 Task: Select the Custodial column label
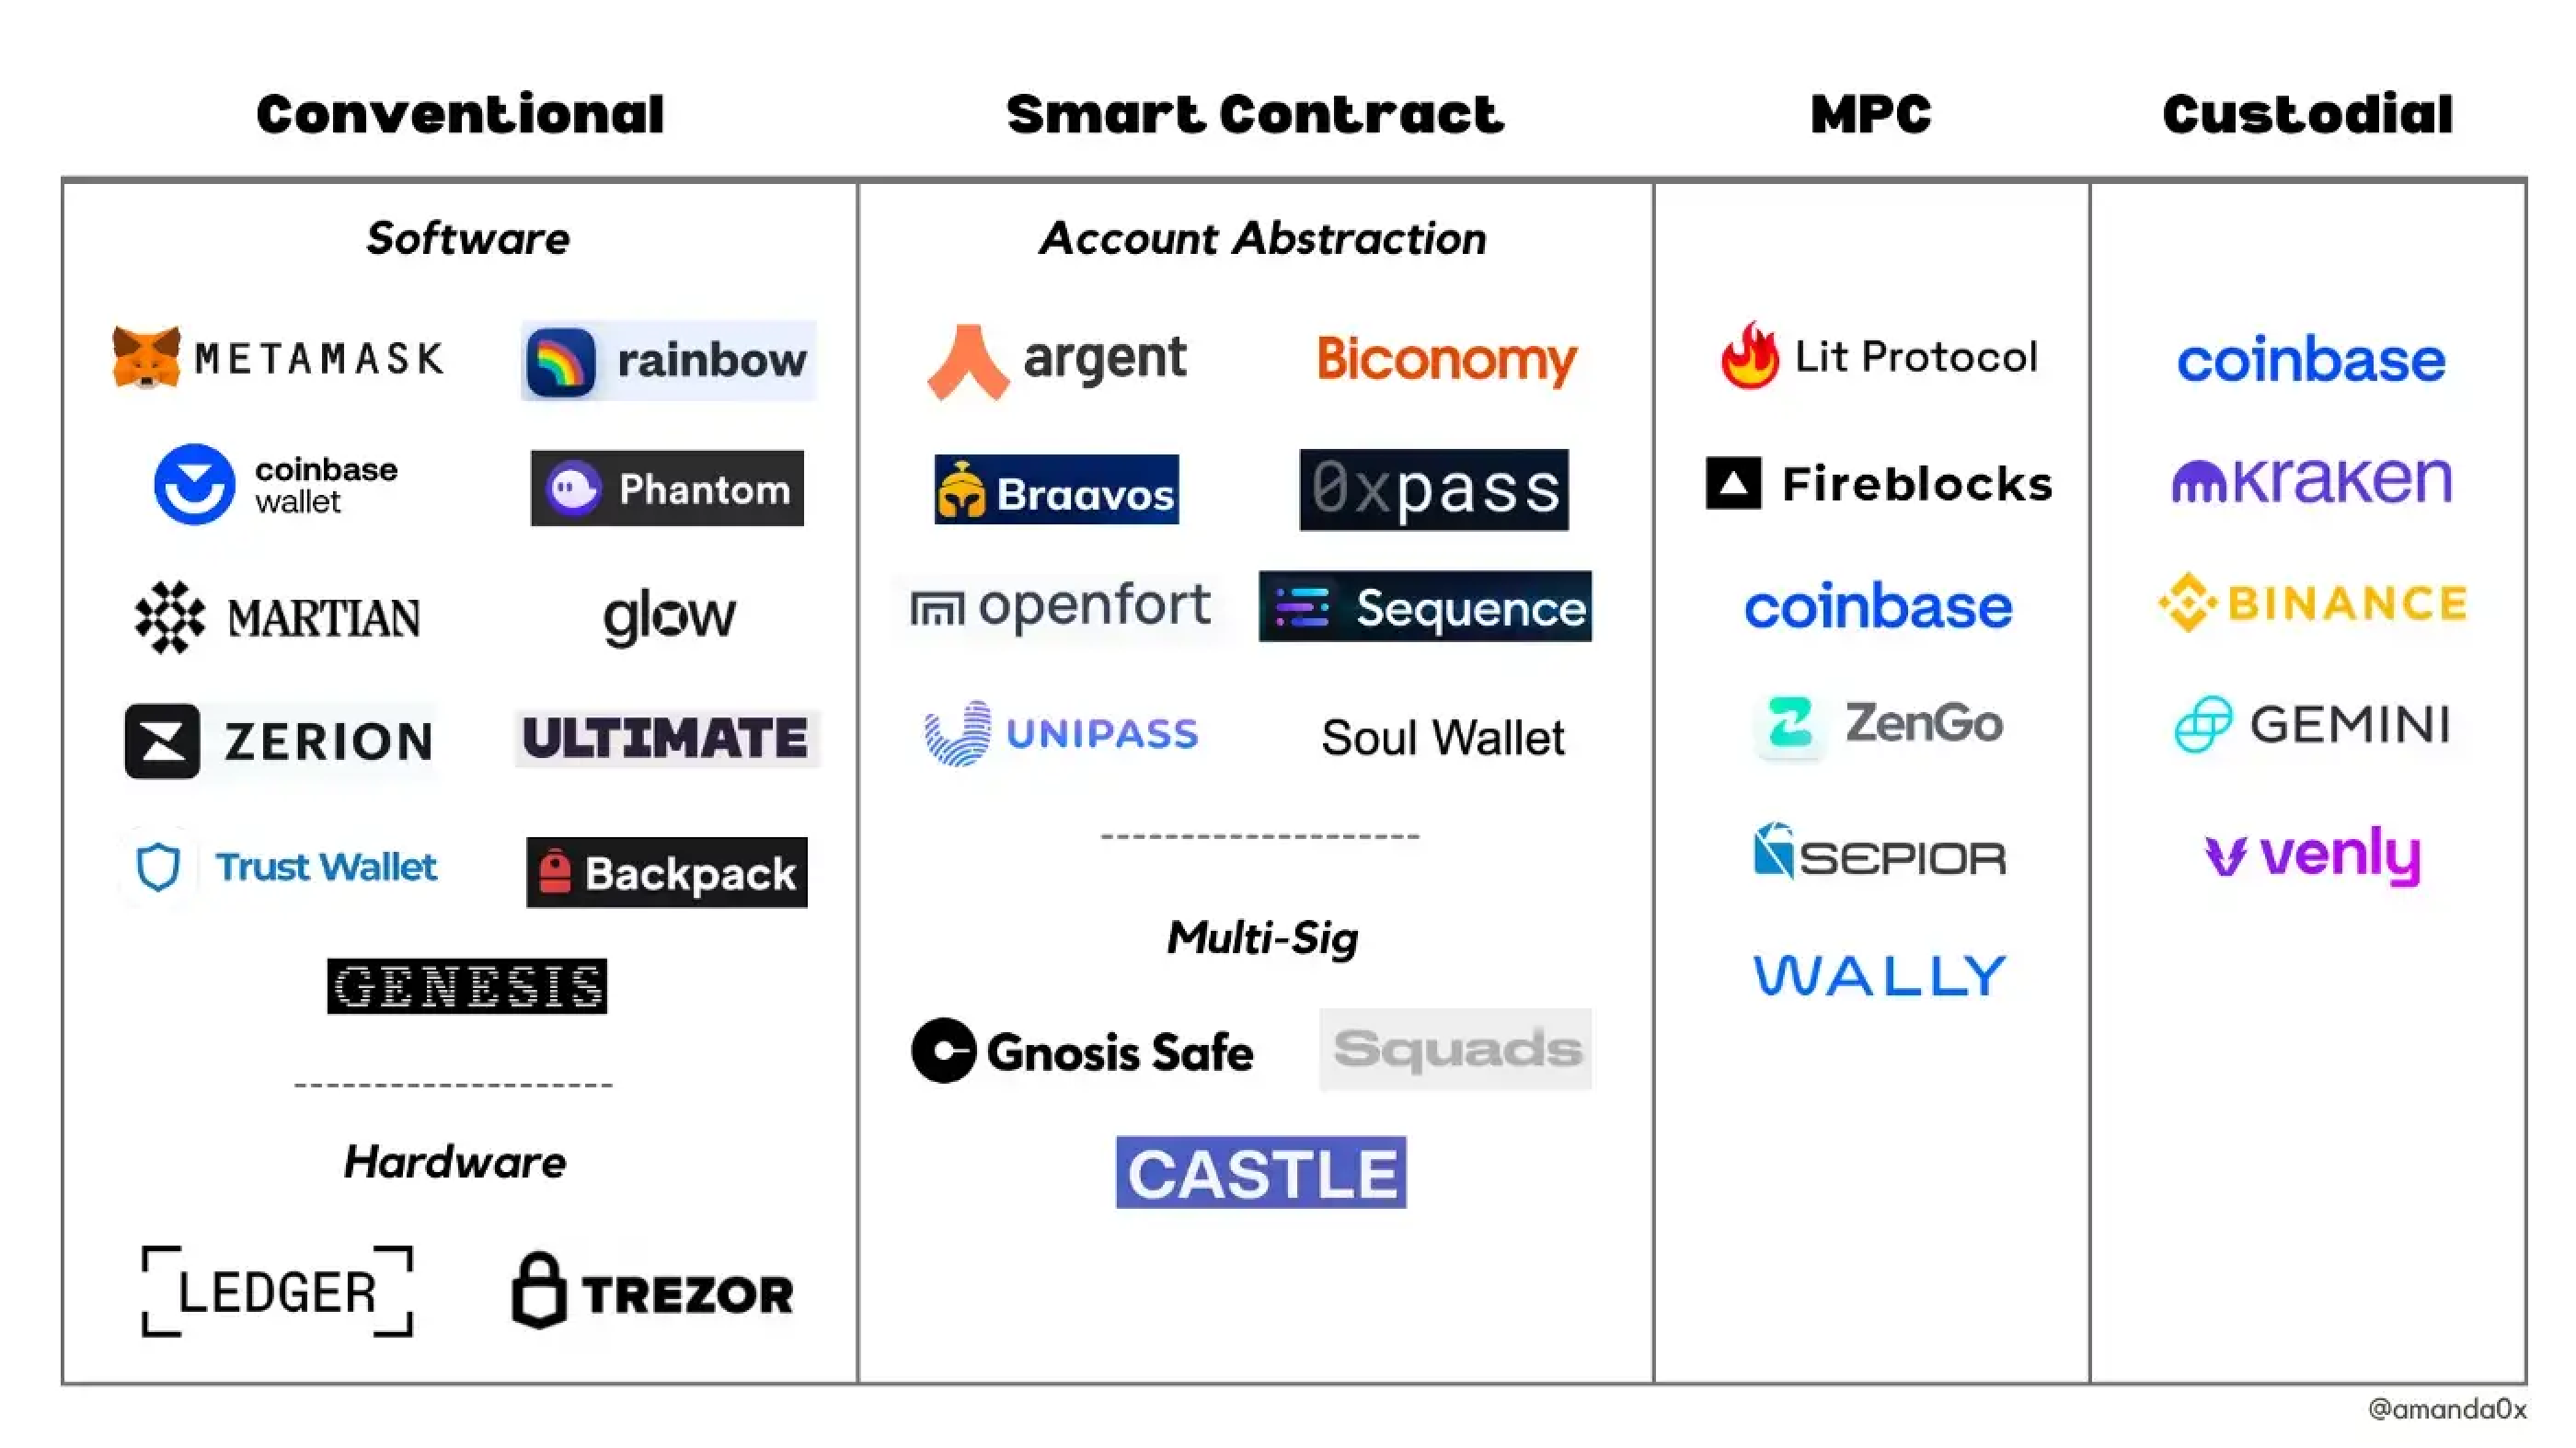click(2306, 111)
